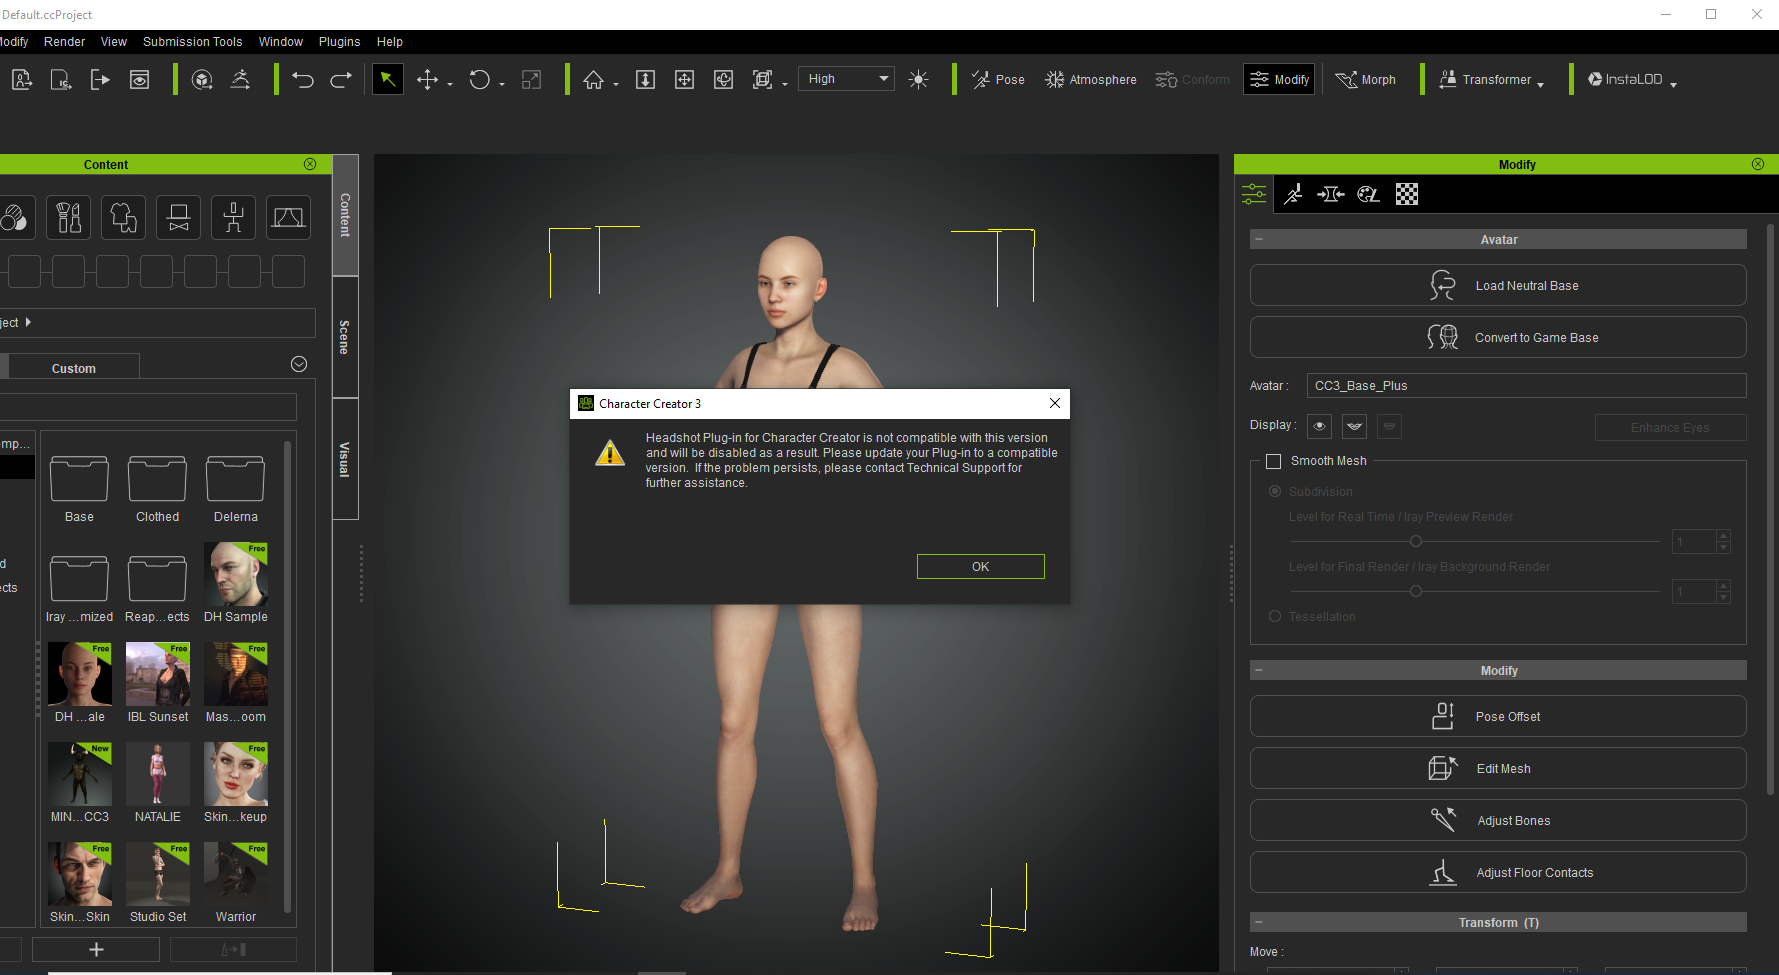This screenshot has height=975, width=1779.
Task: Click Load Neutral Base button
Action: point(1497,285)
